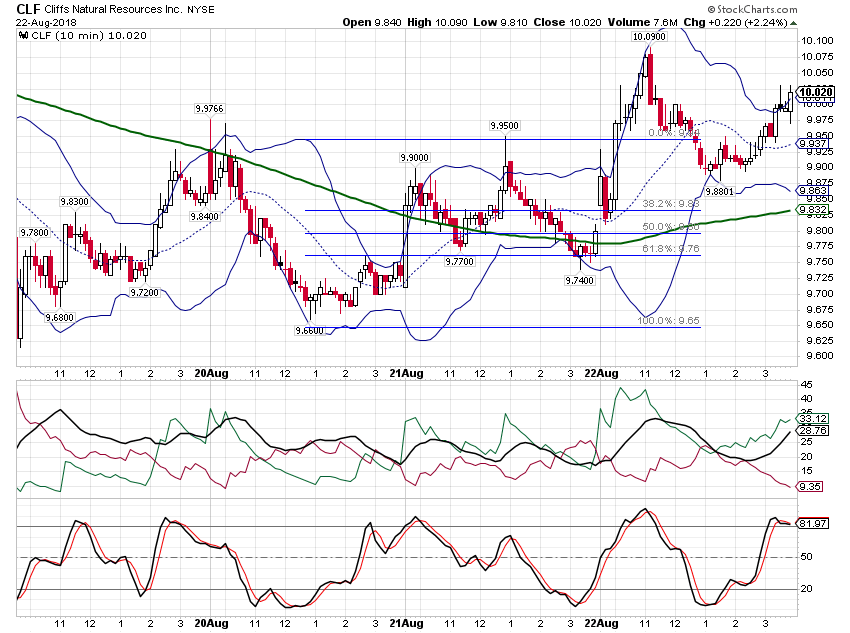Click the 9.7200 price label
Viewport: 850px width, 633px height.
[x=145, y=293]
